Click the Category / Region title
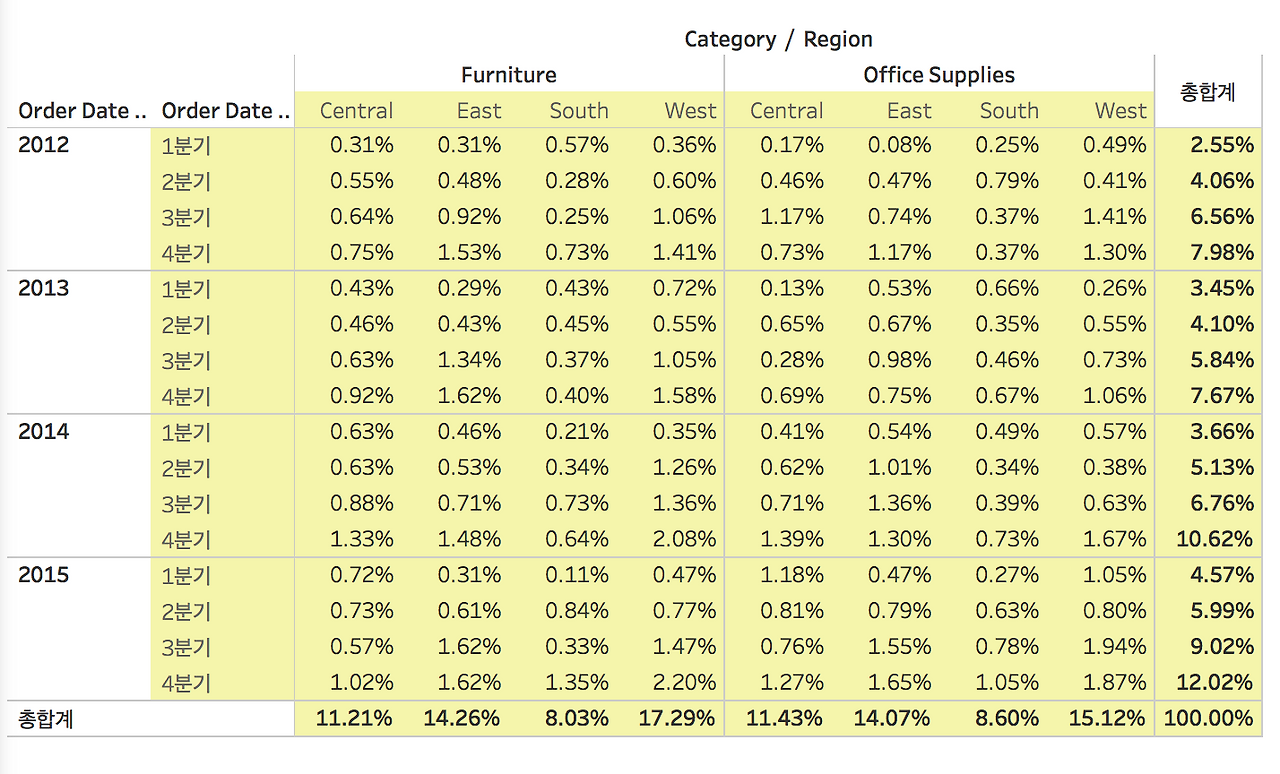The height and width of the screenshot is (774, 1280). point(778,39)
